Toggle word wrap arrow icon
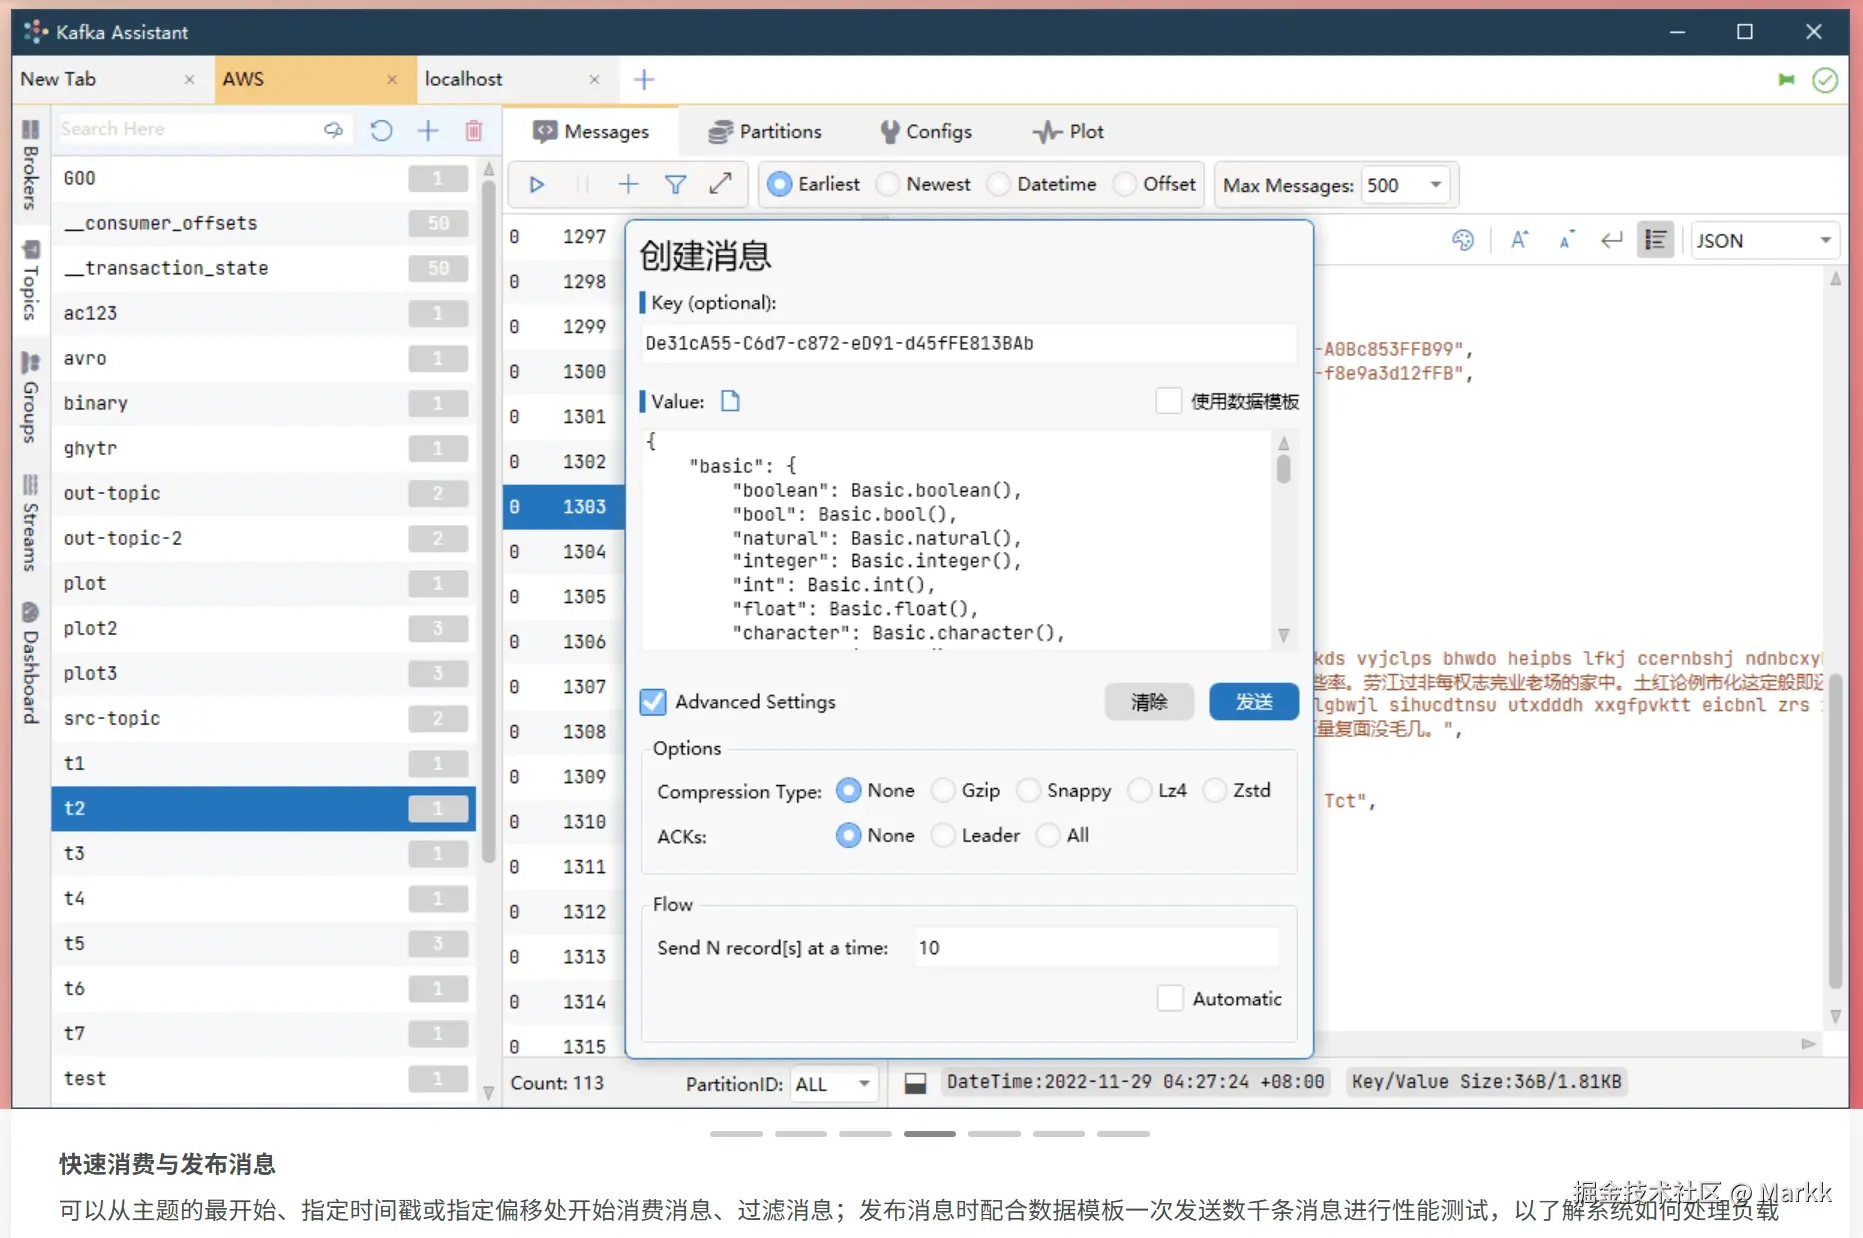The height and width of the screenshot is (1238, 1863). point(1611,240)
